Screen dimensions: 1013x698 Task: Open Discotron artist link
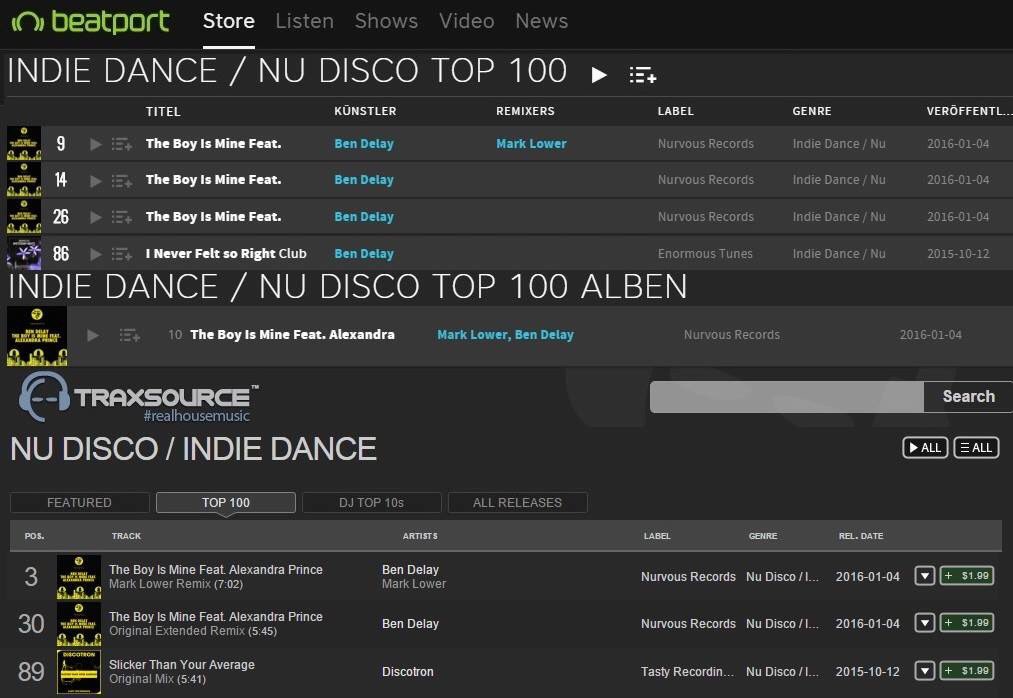408,672
